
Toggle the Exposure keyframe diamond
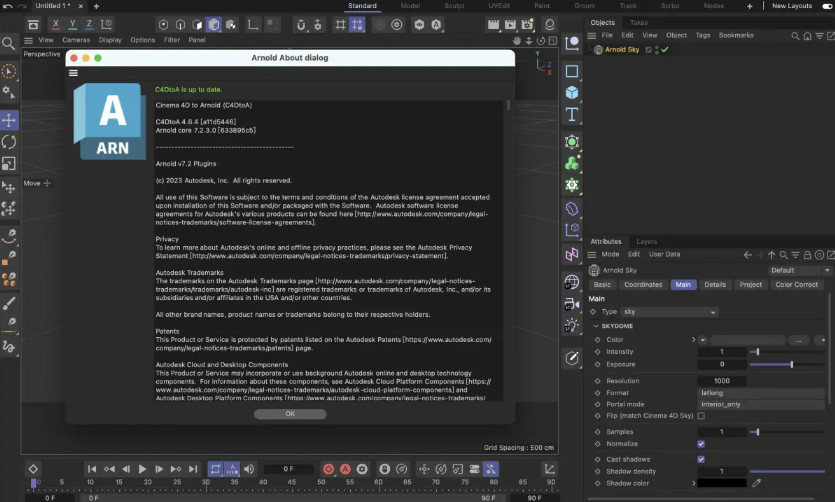[597, 365]
